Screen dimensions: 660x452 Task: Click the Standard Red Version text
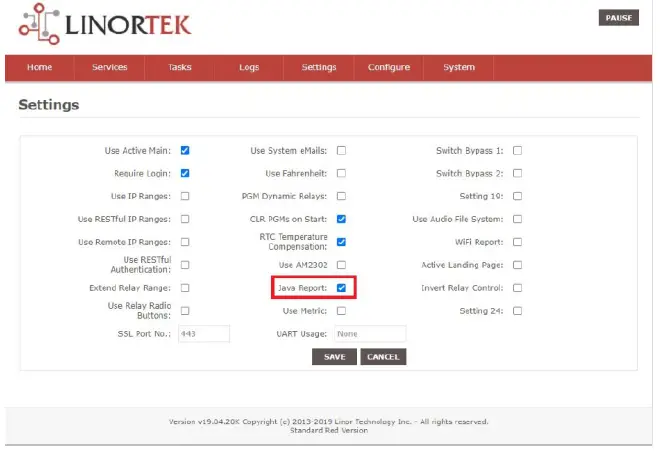[329, 430]
